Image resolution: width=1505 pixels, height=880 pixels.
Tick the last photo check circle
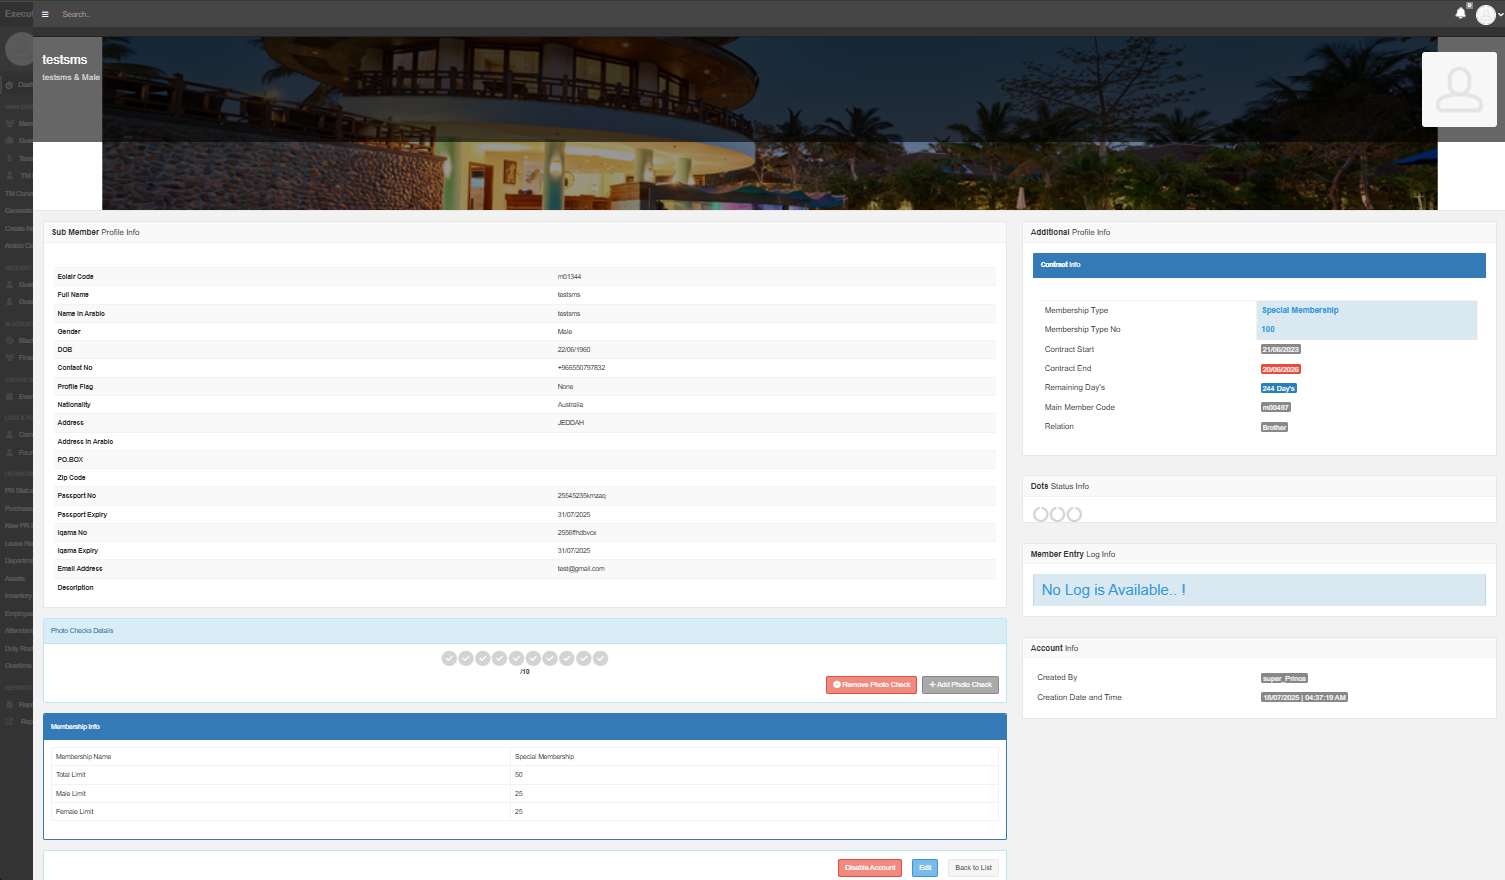[x=600, y=658]
